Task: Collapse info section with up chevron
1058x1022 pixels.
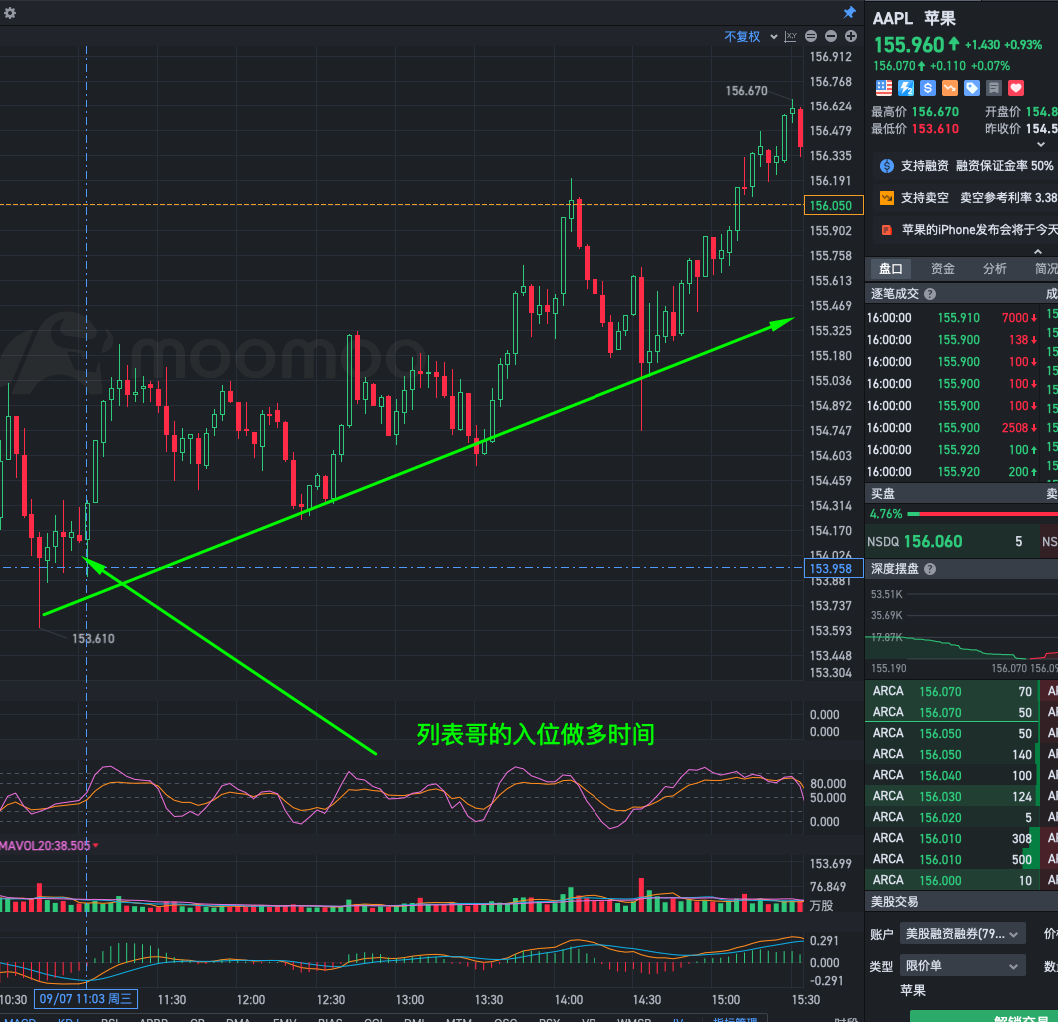Action: 1038,251
